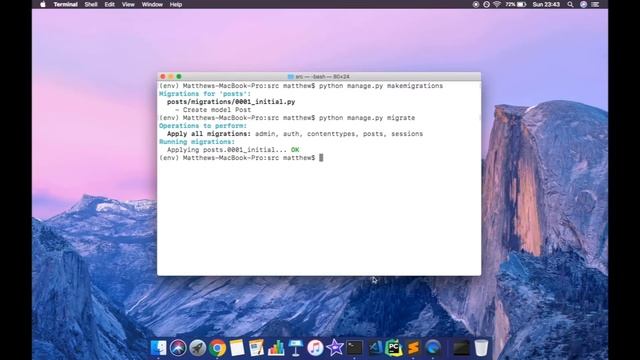Screen dimensions: 640x360
Task: Open Numbers chart icon in Dock
Action: click(x=276, y=348)
